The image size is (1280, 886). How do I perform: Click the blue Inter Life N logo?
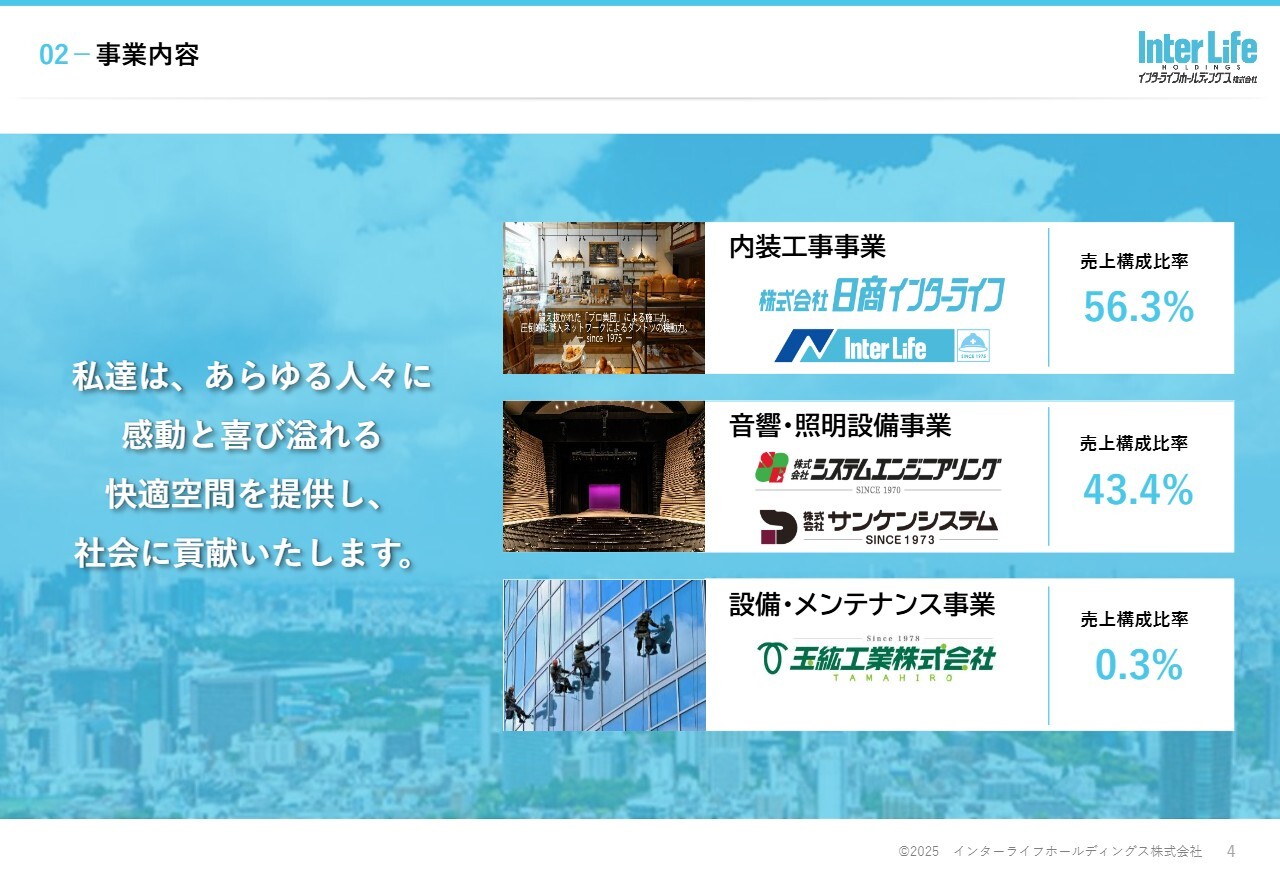864,346
